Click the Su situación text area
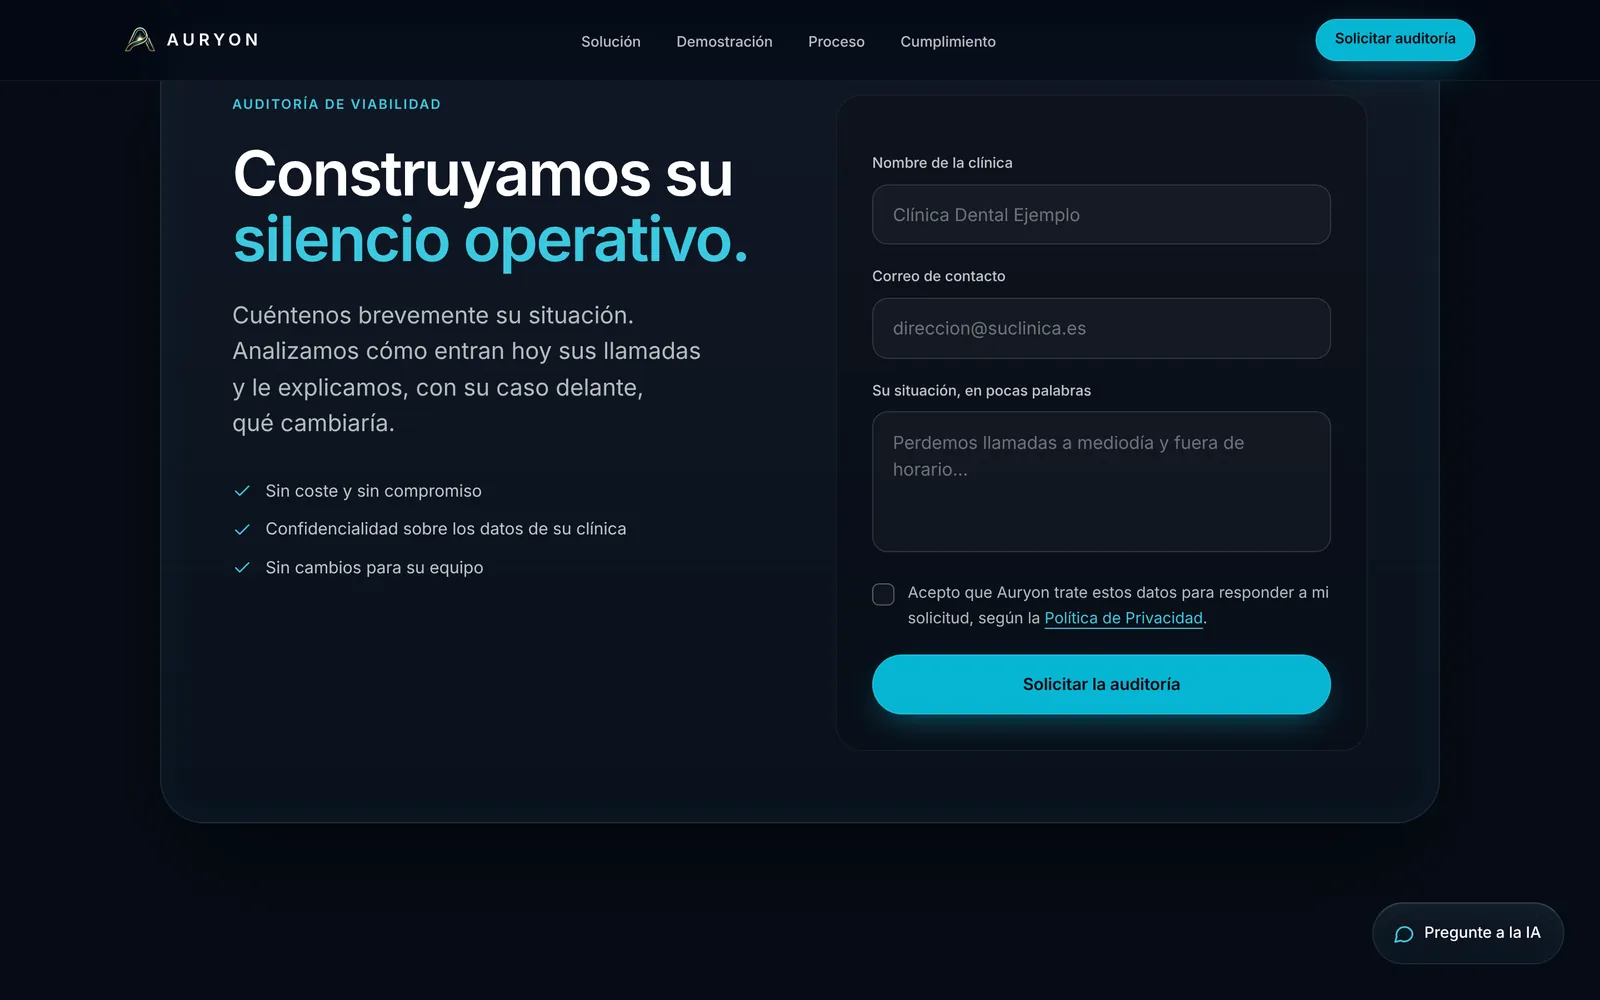 coord(1101,481)
